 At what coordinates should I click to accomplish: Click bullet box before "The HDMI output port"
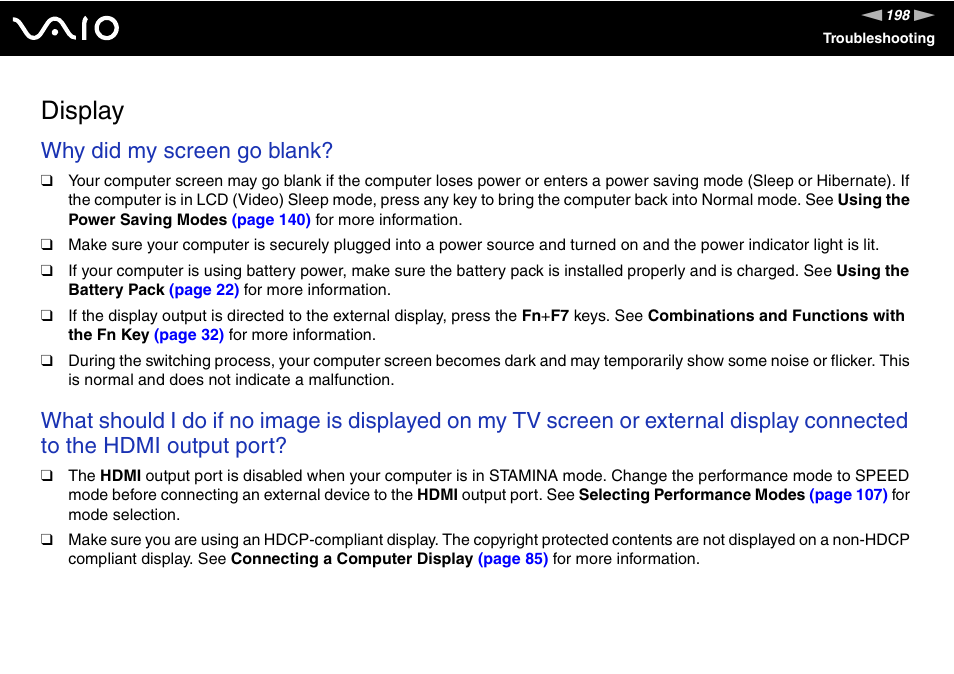coord(47,475)
